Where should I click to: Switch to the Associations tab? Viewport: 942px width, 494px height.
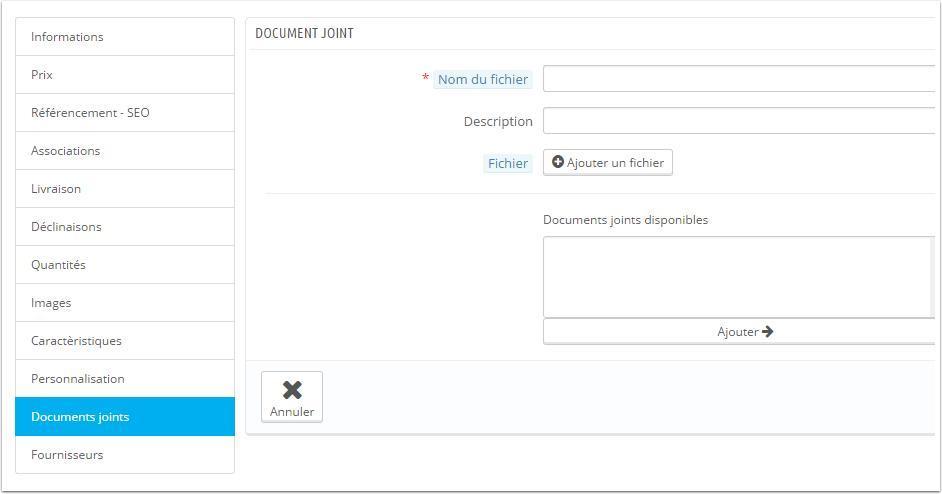(125, 150)
